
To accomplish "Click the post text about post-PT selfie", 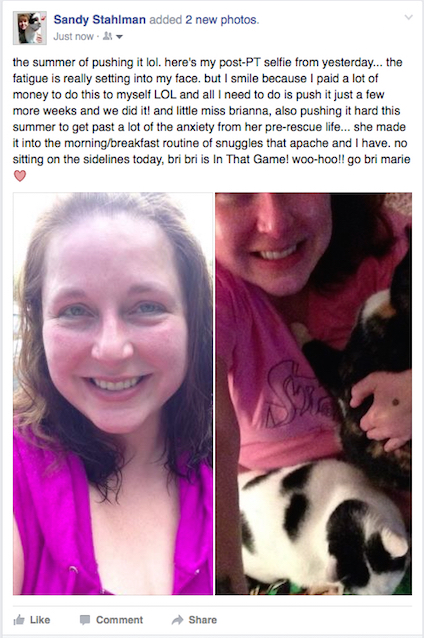I will click(x=211, y=111).
